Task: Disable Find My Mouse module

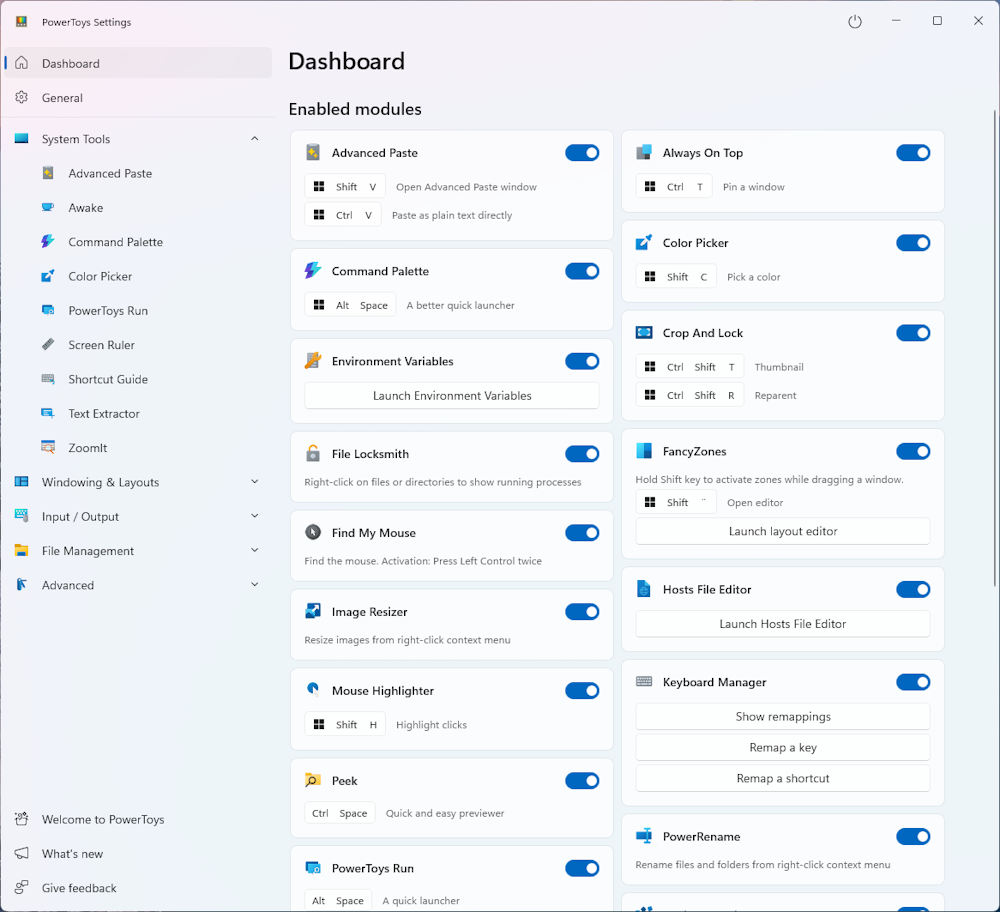Action: (x=582, y=533)
